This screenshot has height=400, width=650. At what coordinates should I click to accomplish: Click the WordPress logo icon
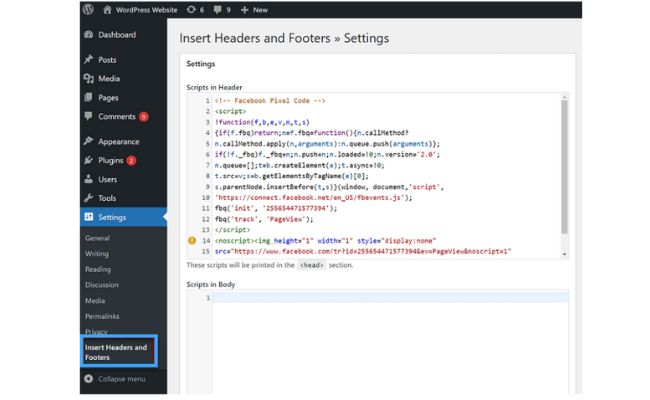click(x=88, y=9)
